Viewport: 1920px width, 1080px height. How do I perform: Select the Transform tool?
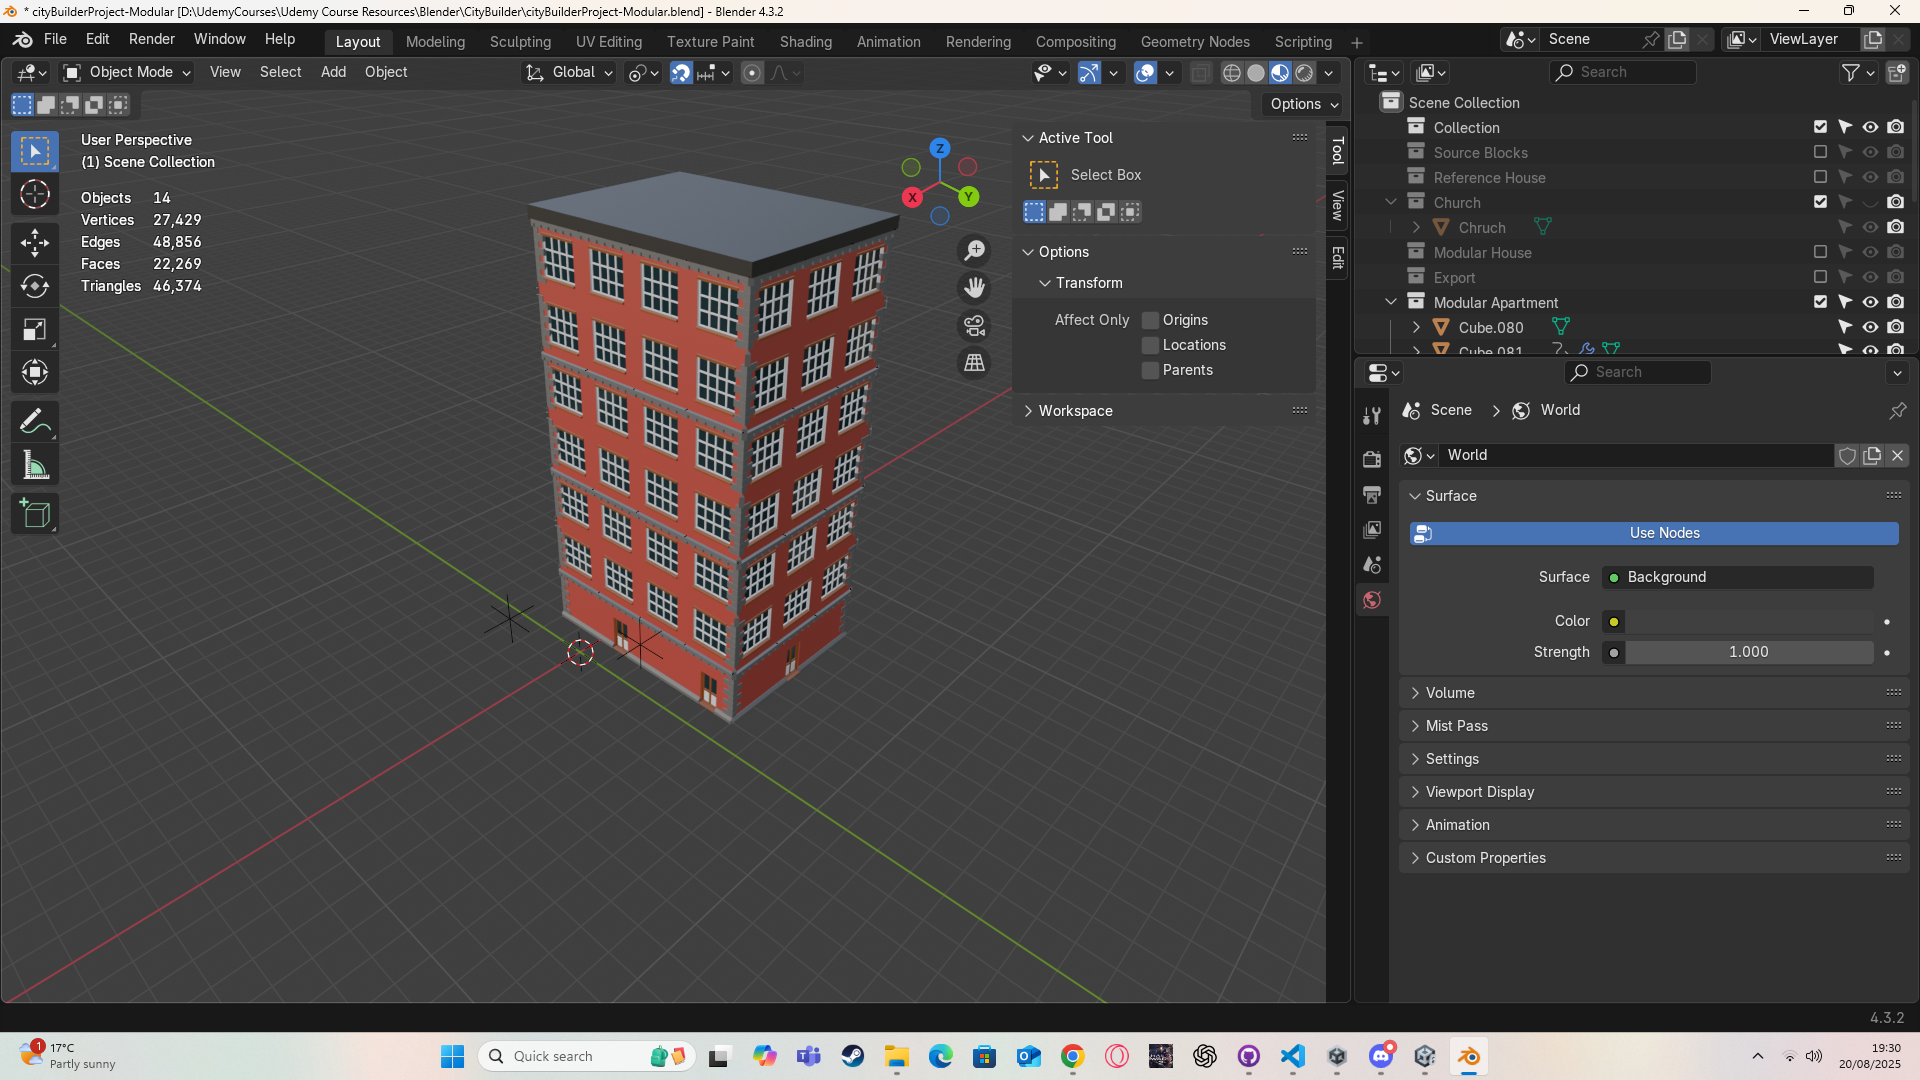(35, 373)
